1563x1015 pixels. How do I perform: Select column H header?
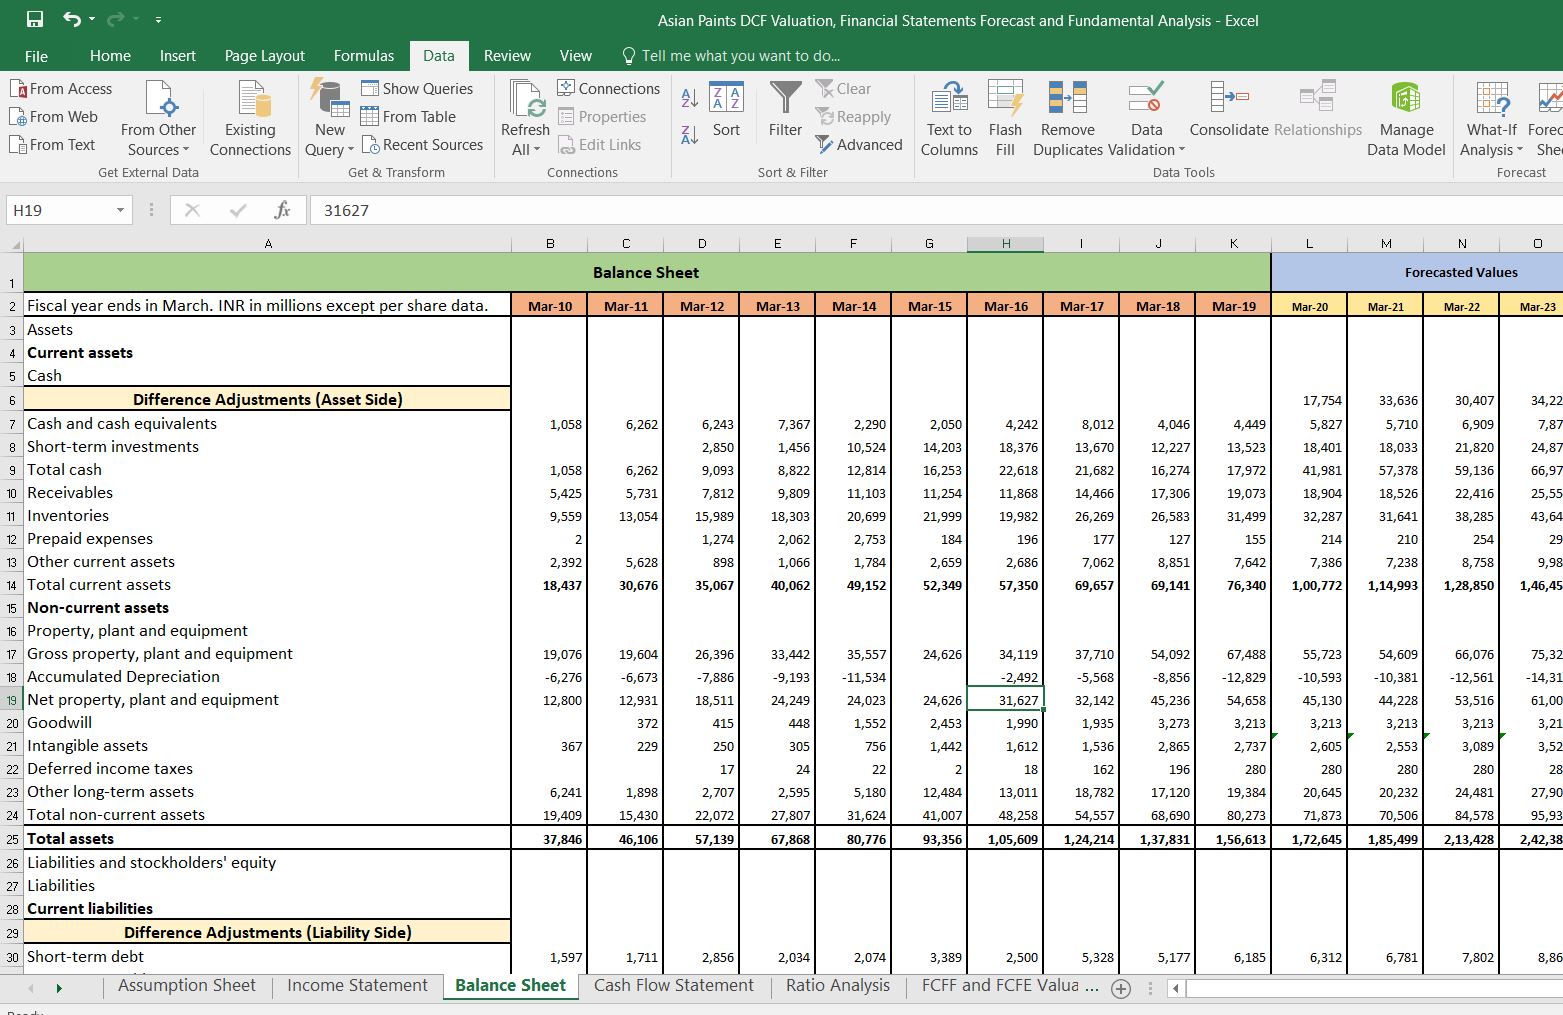[1006, 243]
